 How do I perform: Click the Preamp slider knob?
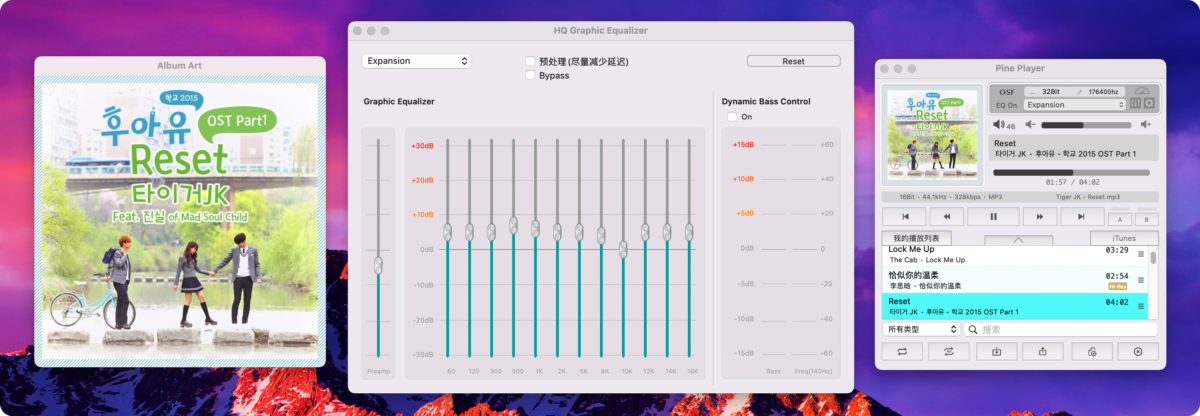coord(378,264)
